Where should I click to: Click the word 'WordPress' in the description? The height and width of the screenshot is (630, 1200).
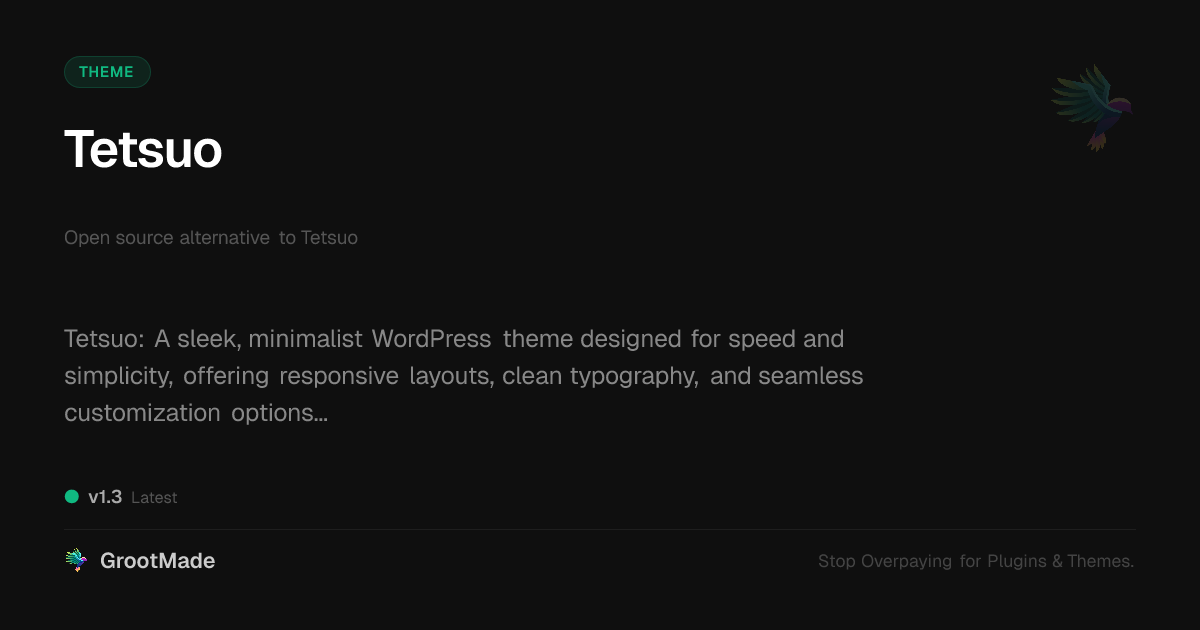click(x=431, y=339)
